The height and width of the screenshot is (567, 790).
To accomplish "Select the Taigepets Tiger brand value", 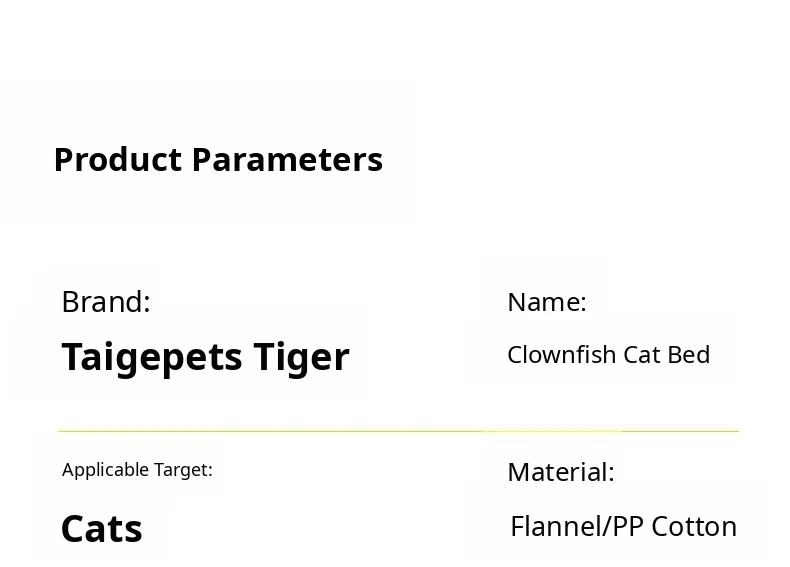I will tap(205, 357).
